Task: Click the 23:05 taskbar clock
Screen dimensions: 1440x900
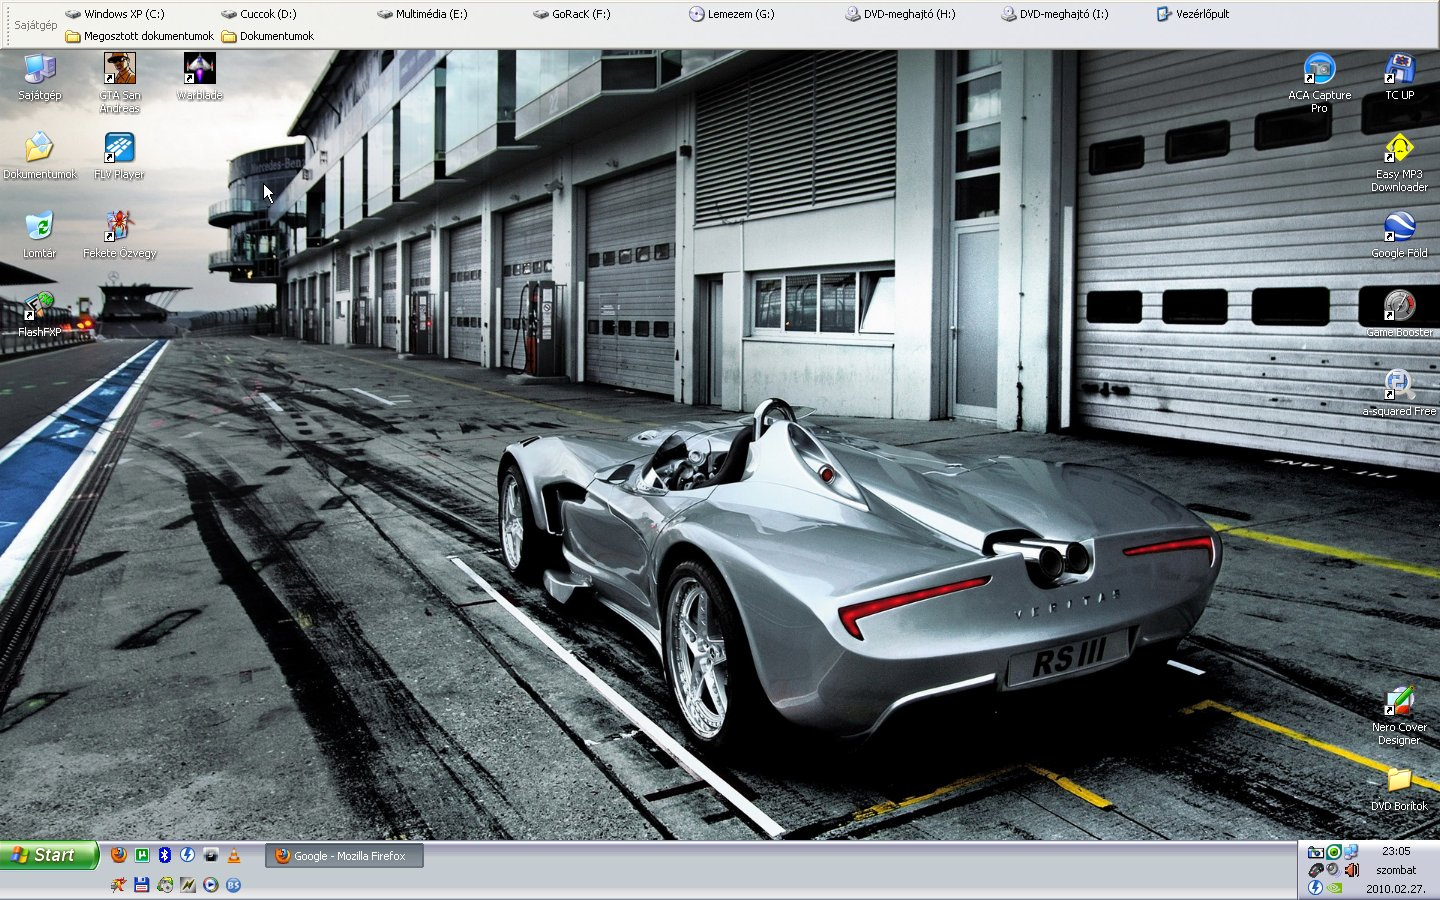Action: [1396, 851]
